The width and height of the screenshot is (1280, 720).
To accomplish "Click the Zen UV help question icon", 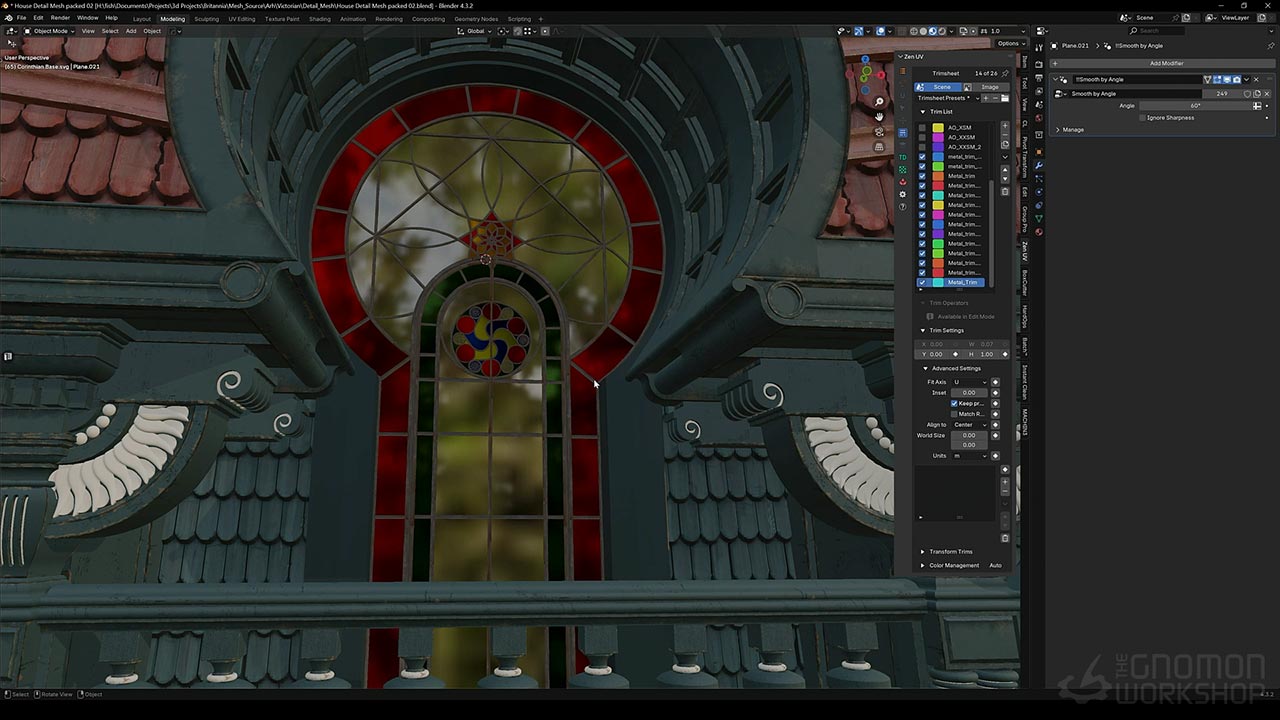I will click(903, 206).
